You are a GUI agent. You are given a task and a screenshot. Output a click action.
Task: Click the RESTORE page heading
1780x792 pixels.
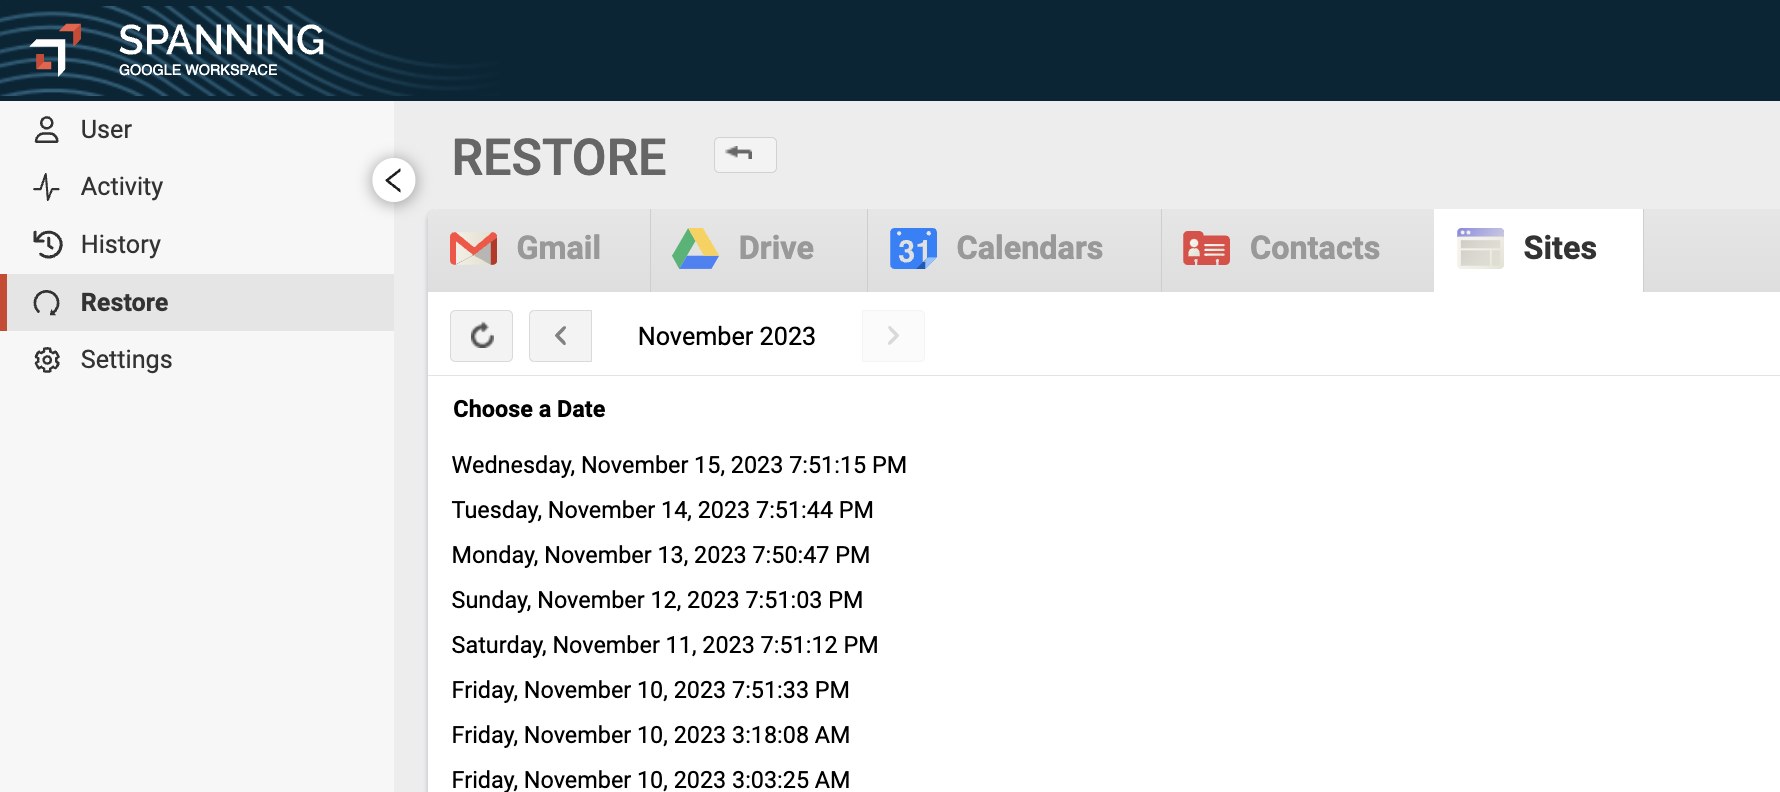(x=559, y=158)
